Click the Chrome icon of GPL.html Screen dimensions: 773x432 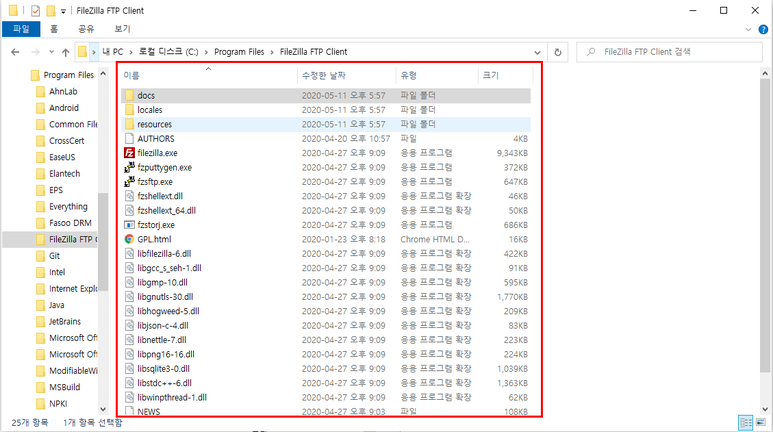pos(129,239)
